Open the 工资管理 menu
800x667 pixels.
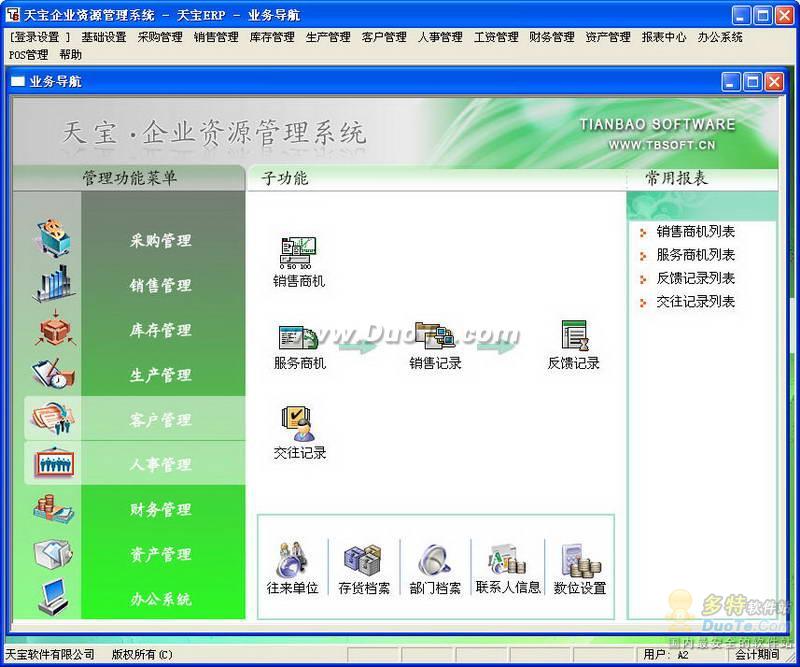(496, 37)
